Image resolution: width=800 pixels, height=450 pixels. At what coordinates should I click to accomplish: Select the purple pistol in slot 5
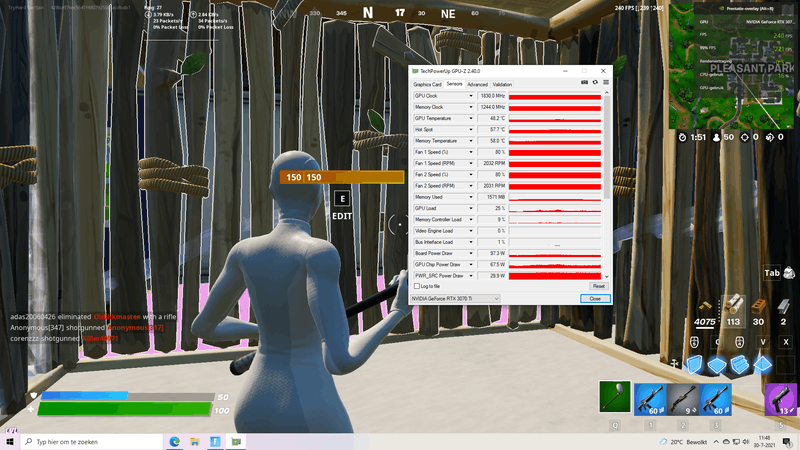(781, 399)
